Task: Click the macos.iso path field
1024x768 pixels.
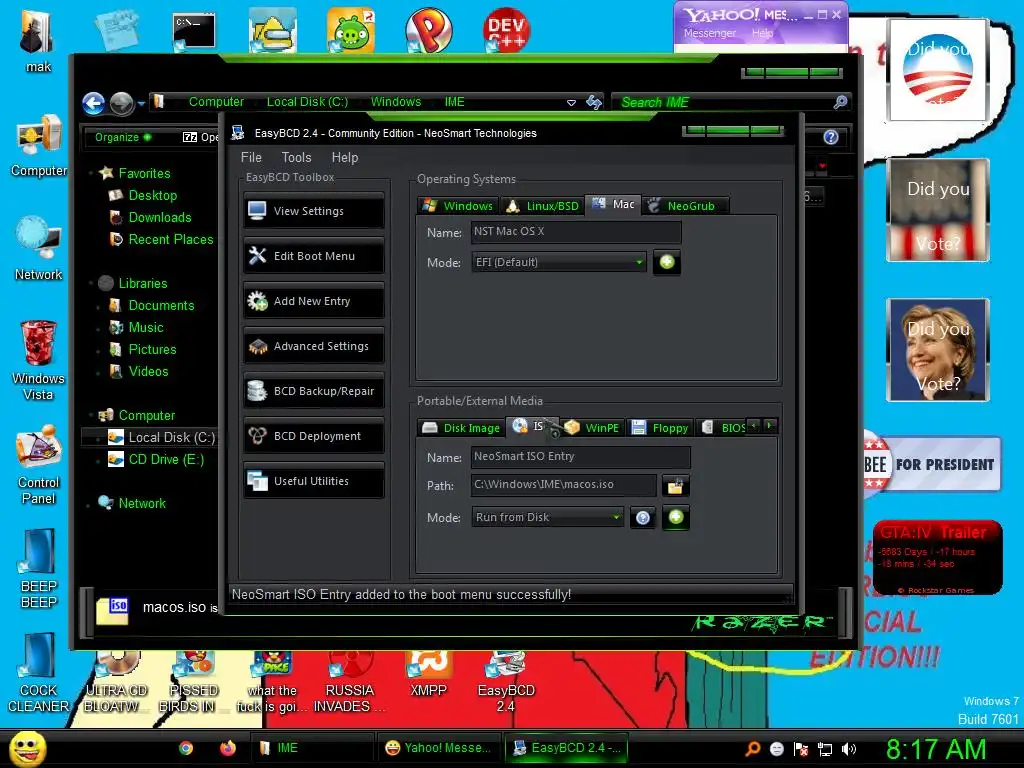Action: (564, 485)
